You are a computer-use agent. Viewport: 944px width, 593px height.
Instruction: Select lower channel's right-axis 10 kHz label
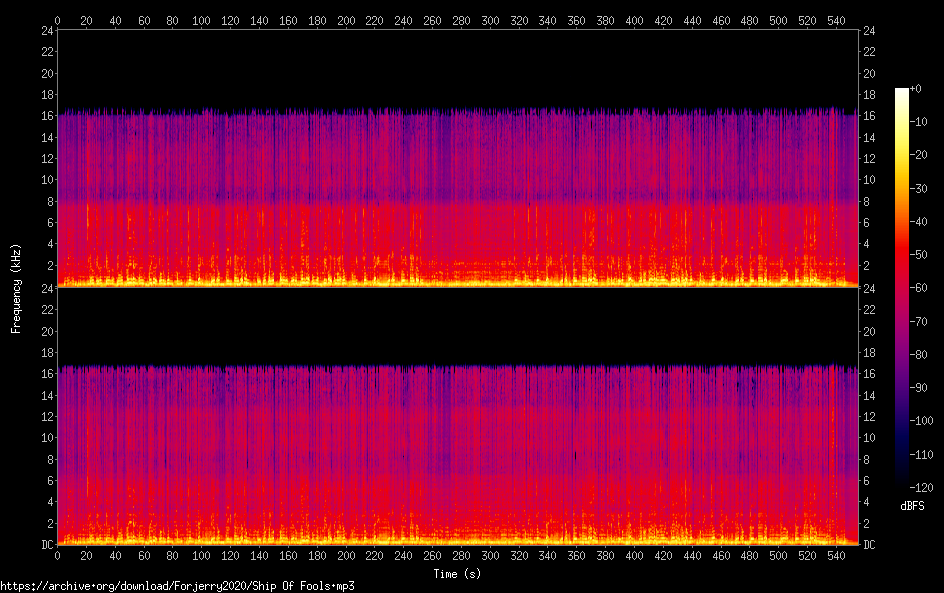[870, 438]
